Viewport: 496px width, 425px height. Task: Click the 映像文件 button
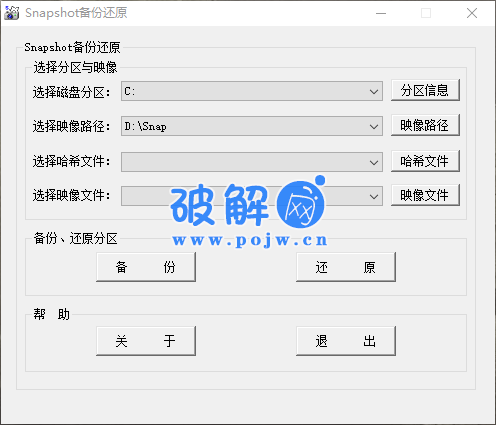pyautogui.click(x=425, y=195)
